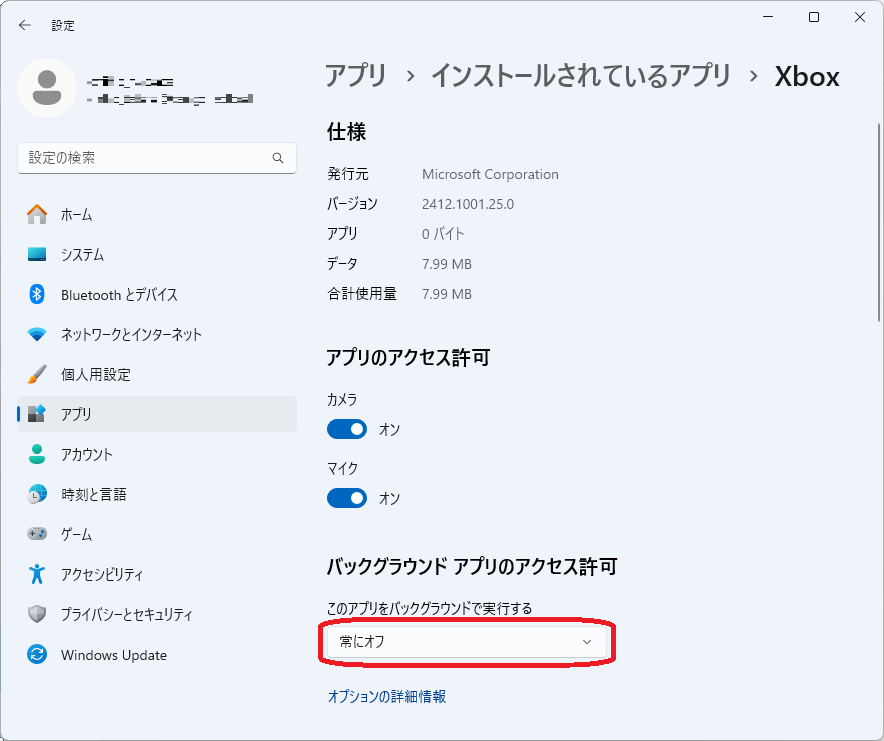Viewport: 884px width, 741px height.
Task: Click the 設定の検索 search field
Action: (145, 158)
